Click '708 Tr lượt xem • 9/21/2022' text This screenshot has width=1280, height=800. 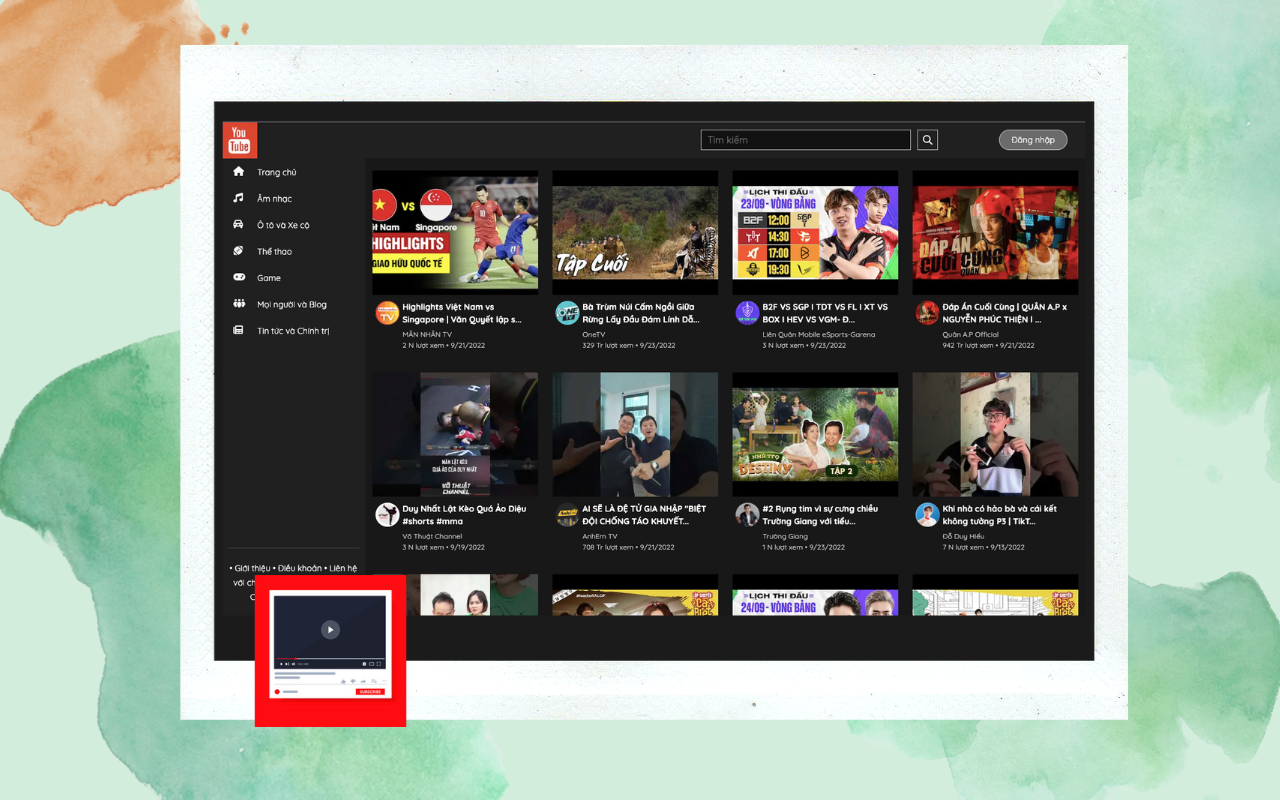628,548
